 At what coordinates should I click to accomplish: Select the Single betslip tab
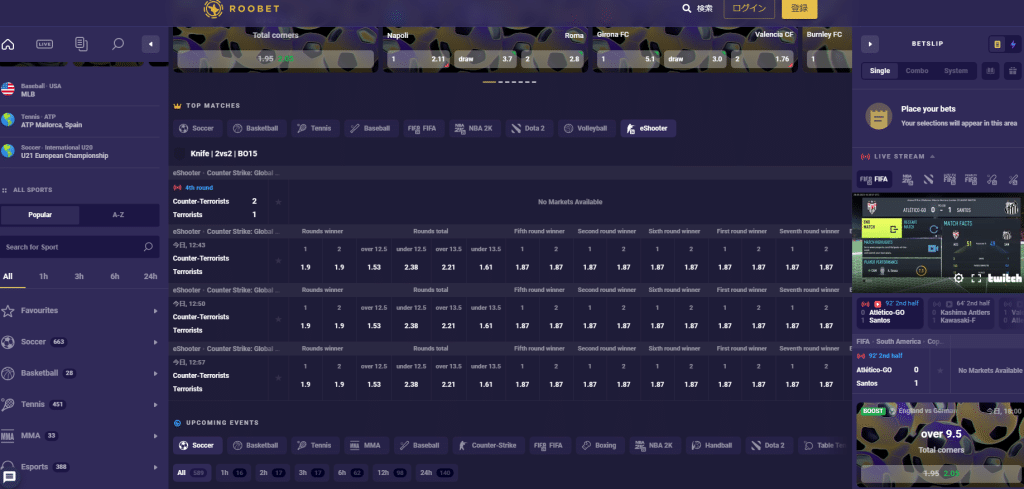880,71
